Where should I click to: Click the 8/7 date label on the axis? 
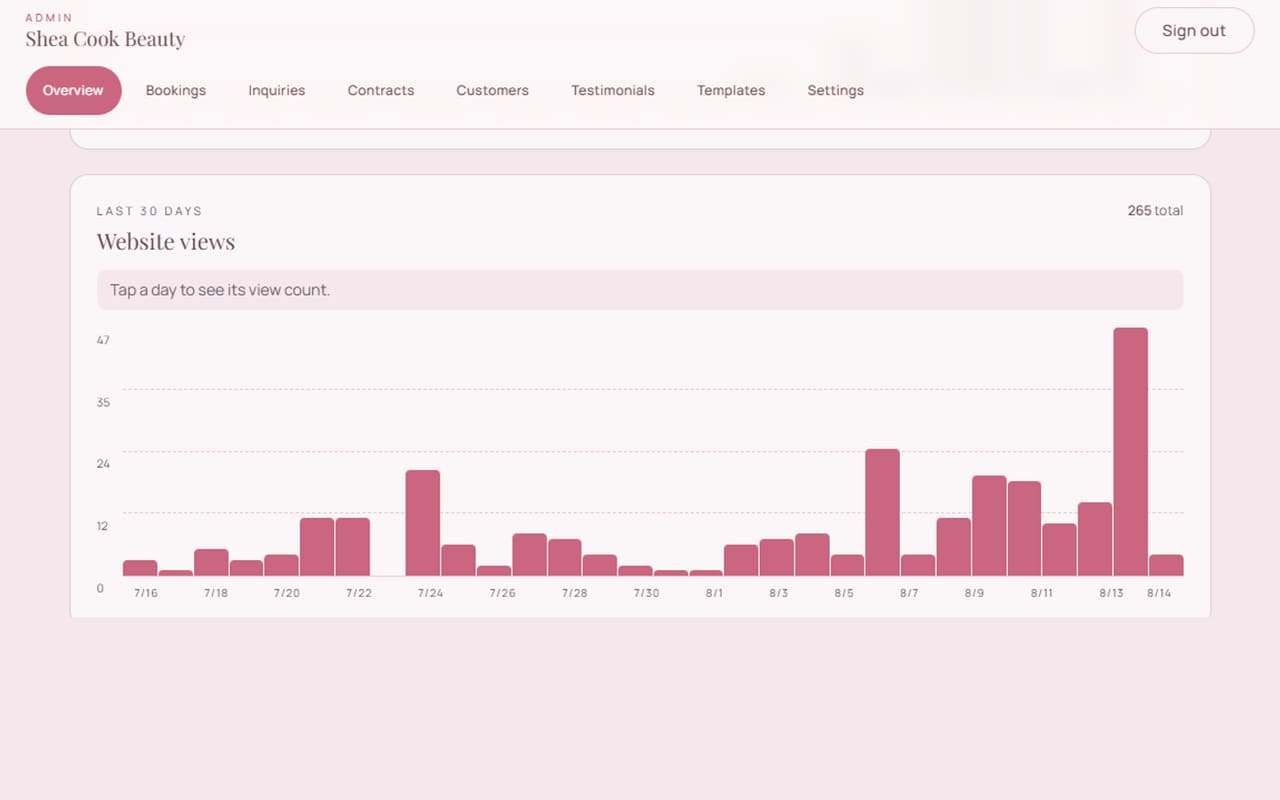pos(909,593)
